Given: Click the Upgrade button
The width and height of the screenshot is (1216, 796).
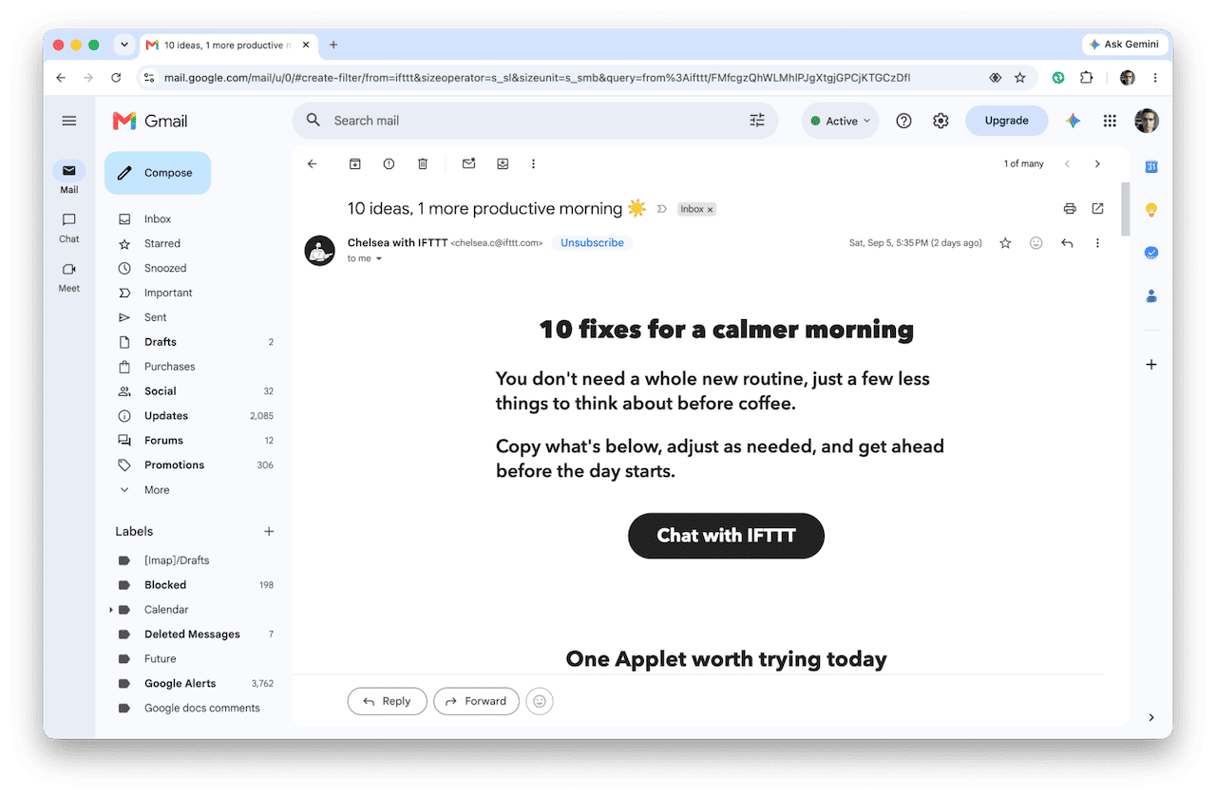Looking at the screenshot, I should point(1006,121).
